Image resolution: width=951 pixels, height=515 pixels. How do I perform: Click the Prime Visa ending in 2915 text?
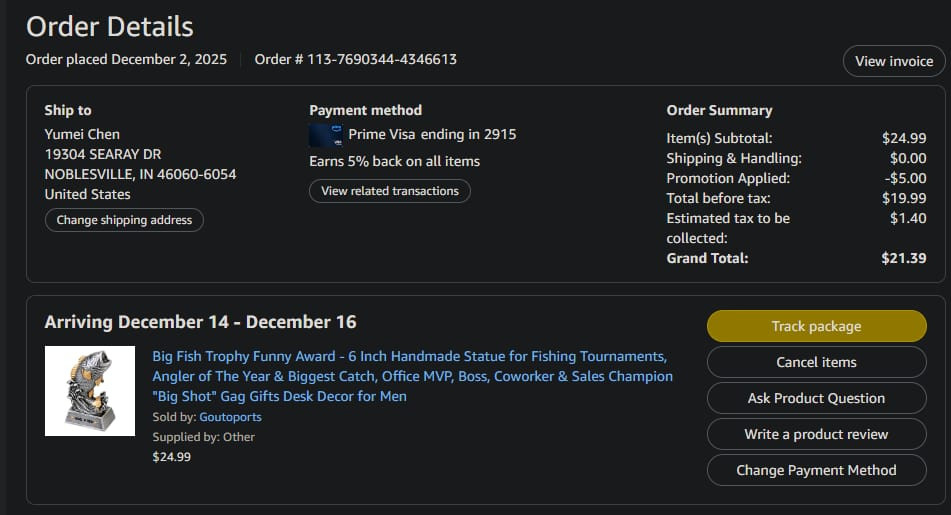432,134
